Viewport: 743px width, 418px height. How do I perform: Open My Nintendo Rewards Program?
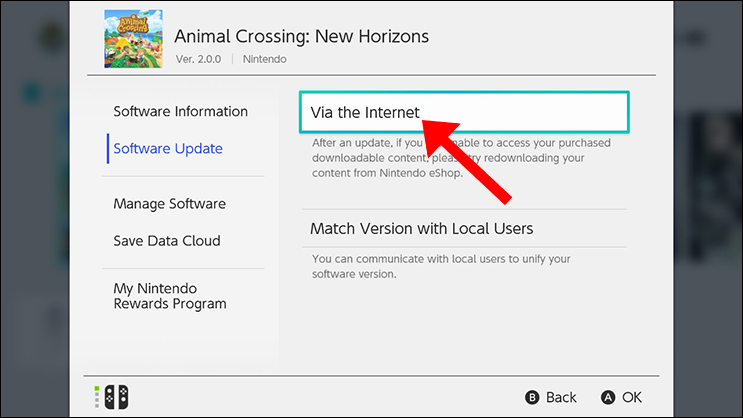[170, 296]
